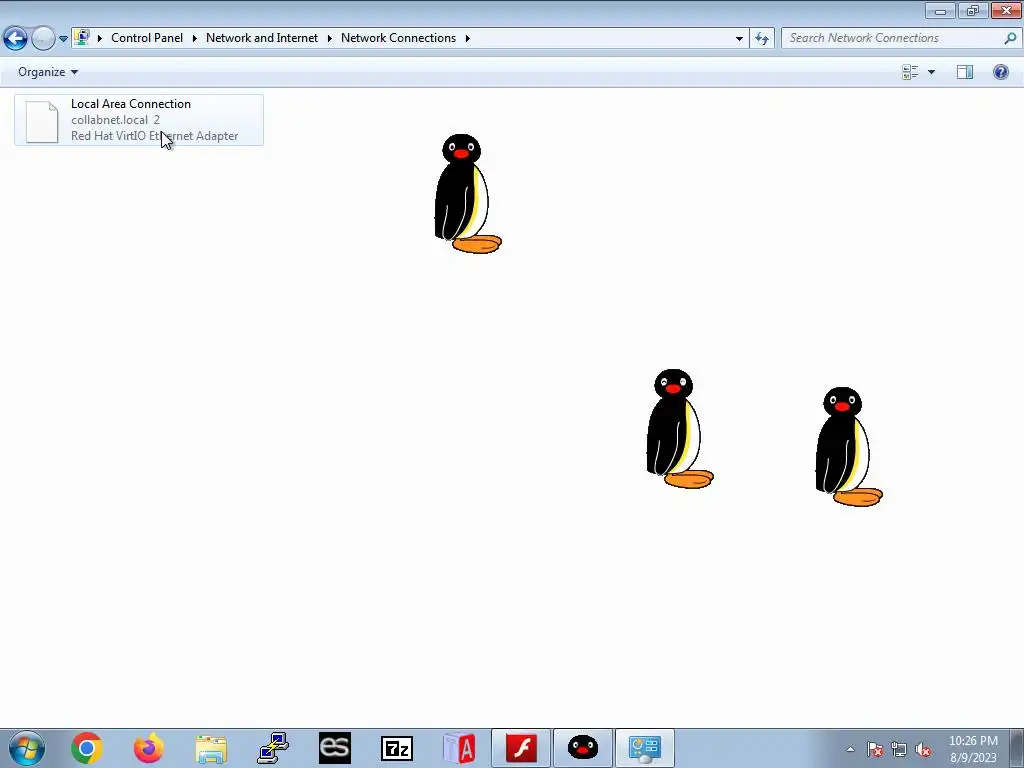
Task: Toggle the preview pane button
Action: click(x=965, y=72)
